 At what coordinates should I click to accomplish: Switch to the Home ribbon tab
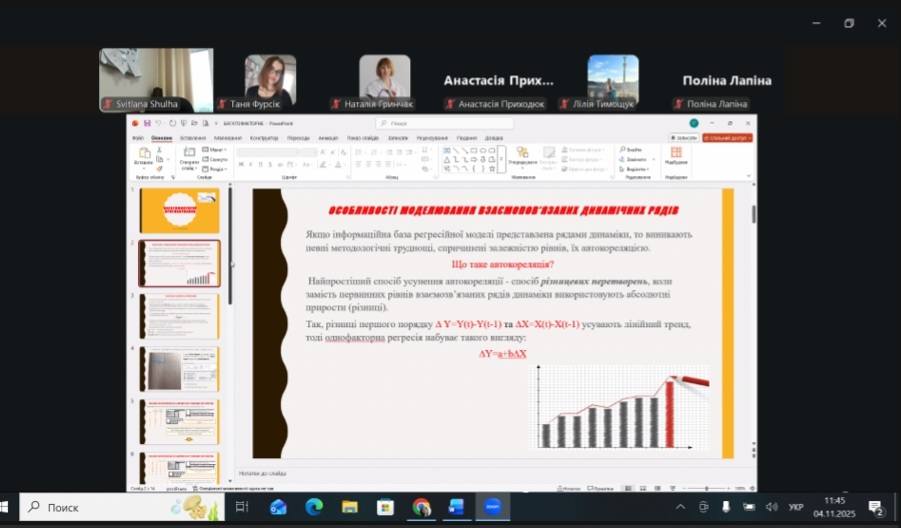pos(161,138)
